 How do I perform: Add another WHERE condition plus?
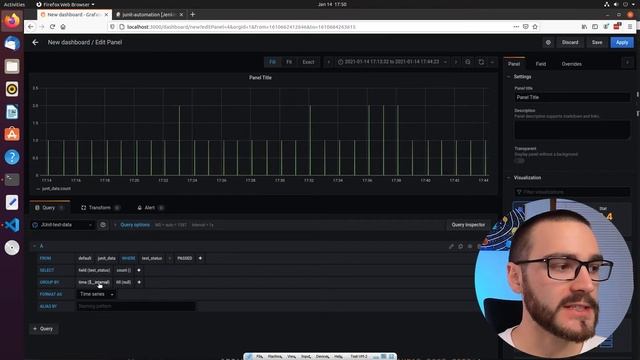pyautogui.click(x=200, y=258)
